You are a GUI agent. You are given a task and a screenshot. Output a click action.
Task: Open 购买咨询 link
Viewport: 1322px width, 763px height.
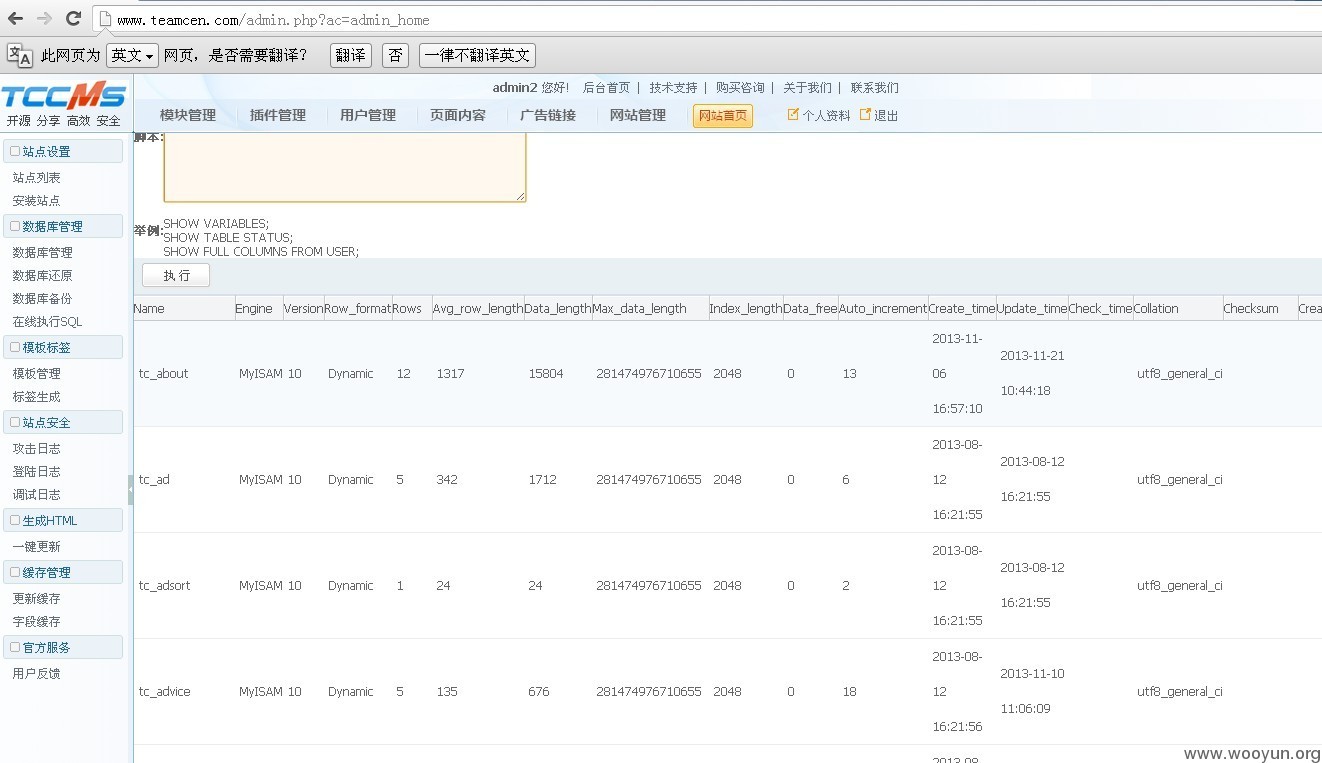pos(740,88)
